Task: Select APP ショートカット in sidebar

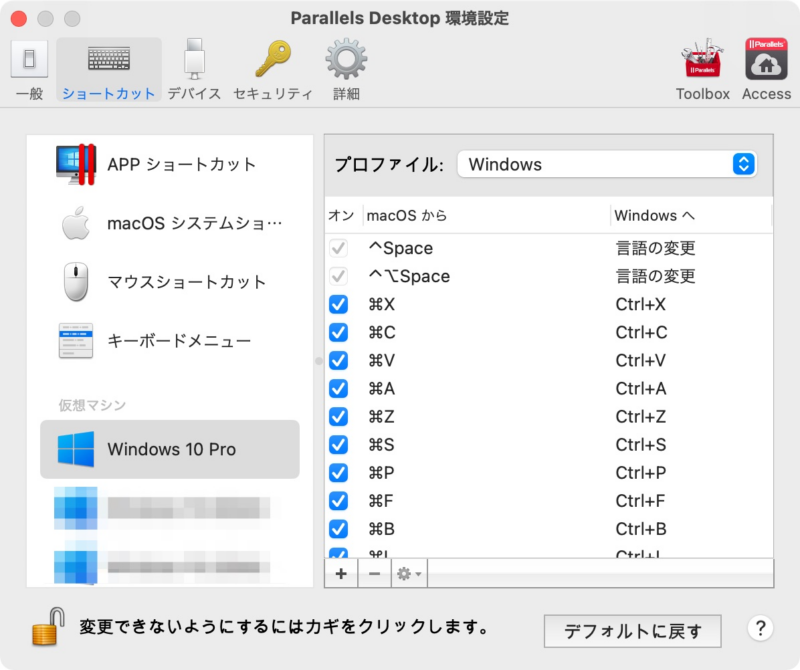Action: coord(170,164)
